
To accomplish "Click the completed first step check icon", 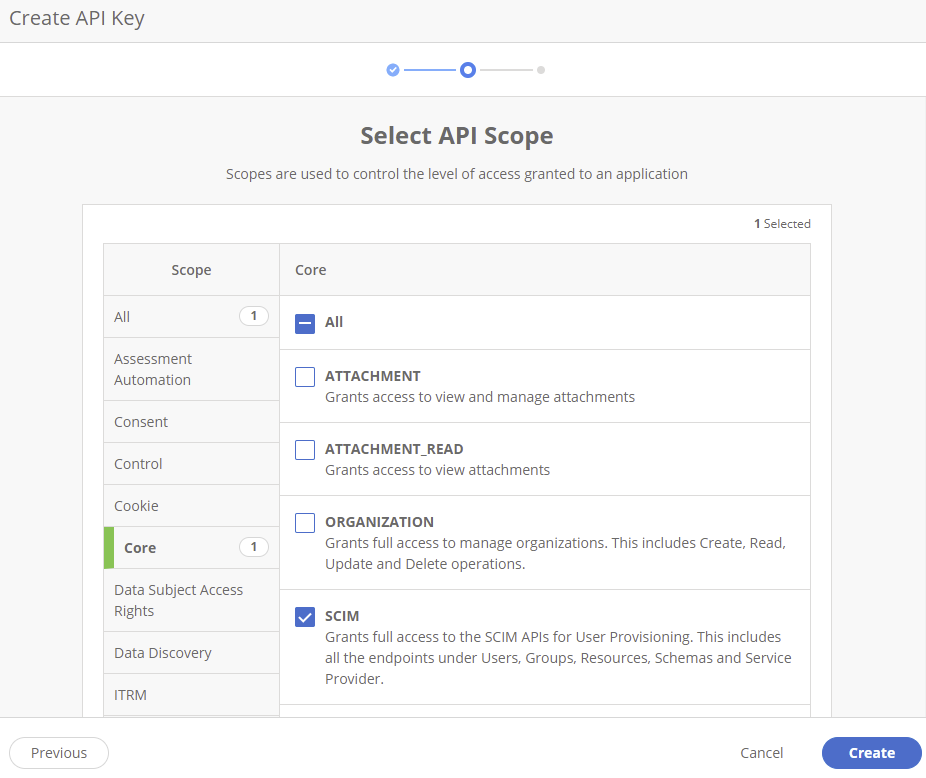I will click(x=392, y=70).
